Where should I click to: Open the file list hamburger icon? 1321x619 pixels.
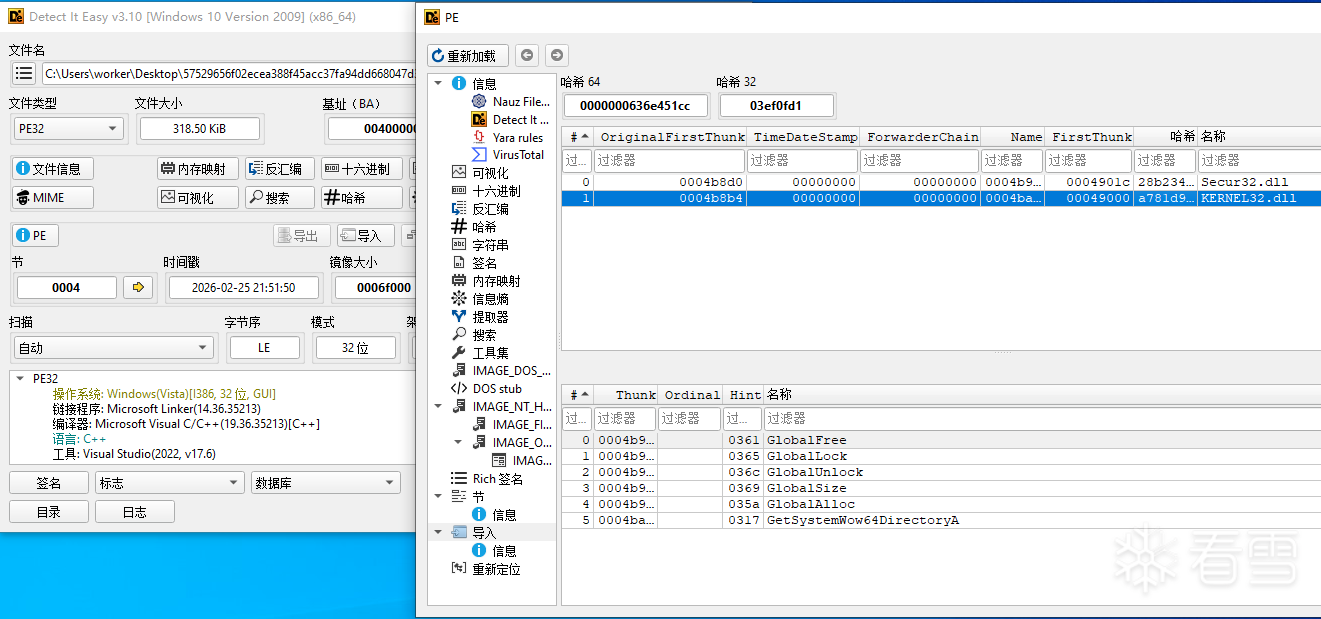coord(24,74)
